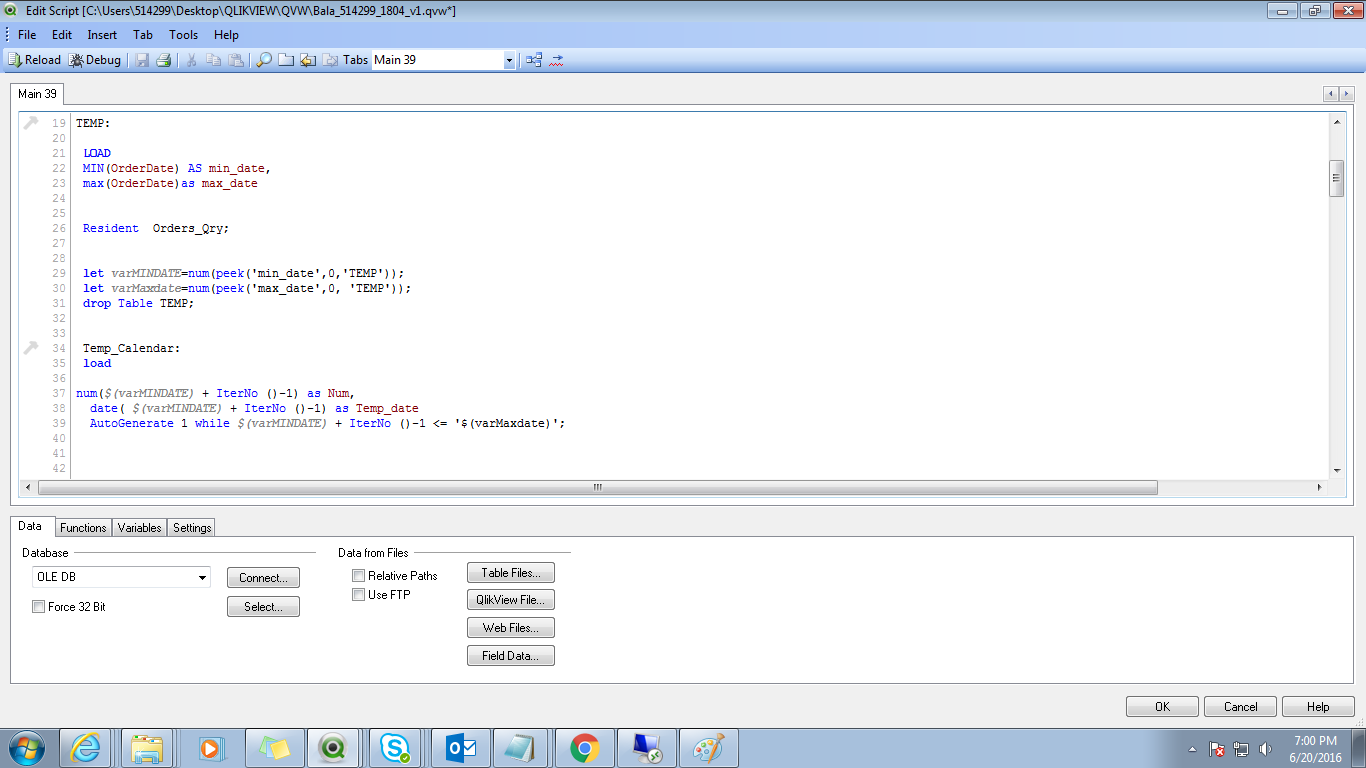Click the editor scroll down arrow
The height and width of the screenshot is (768, 1366).
pyautogui.click(x=1337, y=471)
